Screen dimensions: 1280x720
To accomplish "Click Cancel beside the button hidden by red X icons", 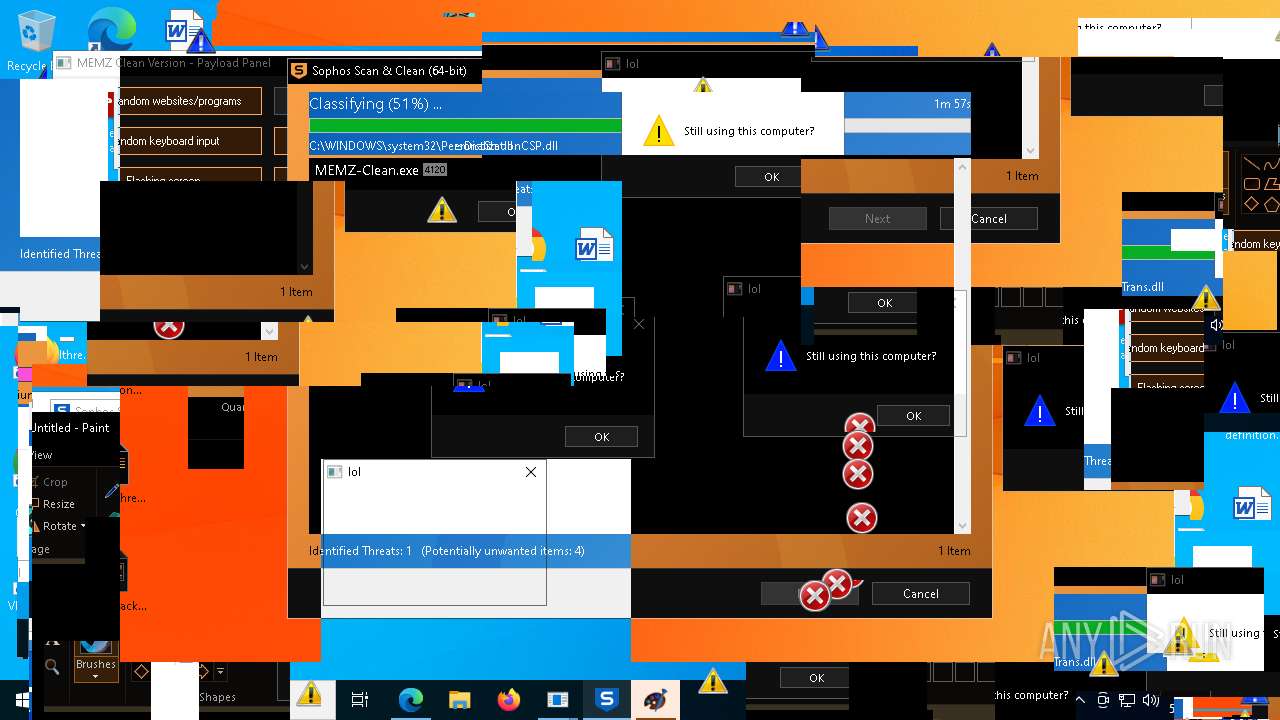I will tap(920, 594).
